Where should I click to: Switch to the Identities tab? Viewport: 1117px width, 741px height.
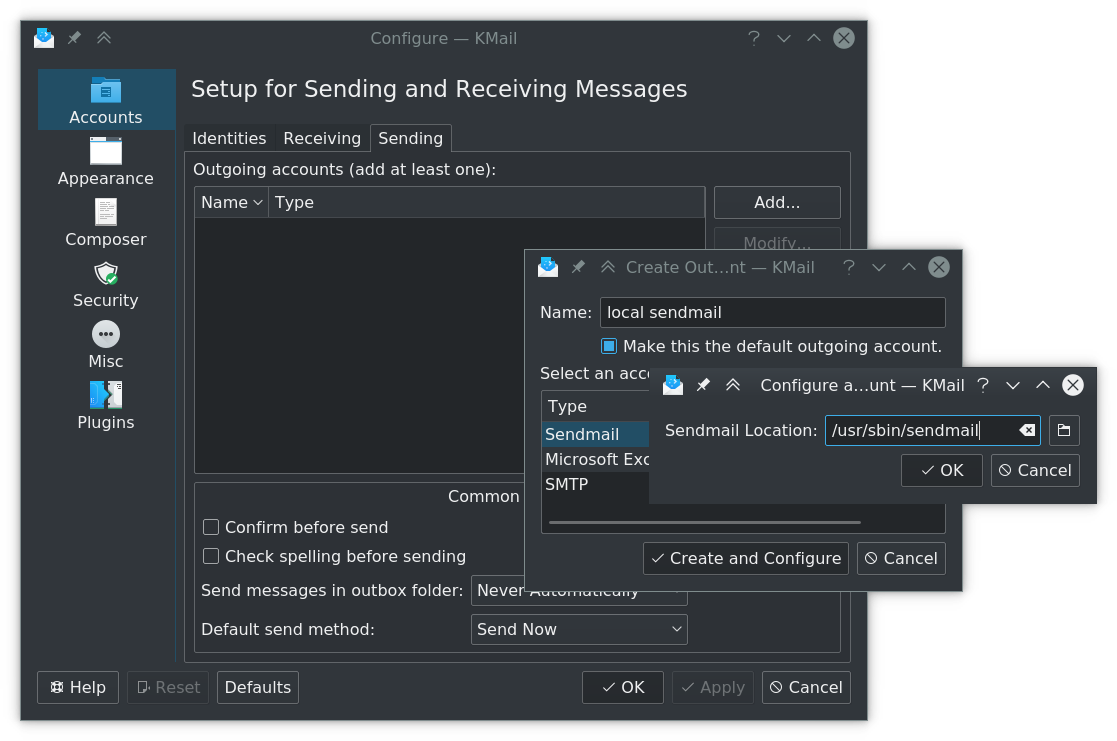[229, 138]
